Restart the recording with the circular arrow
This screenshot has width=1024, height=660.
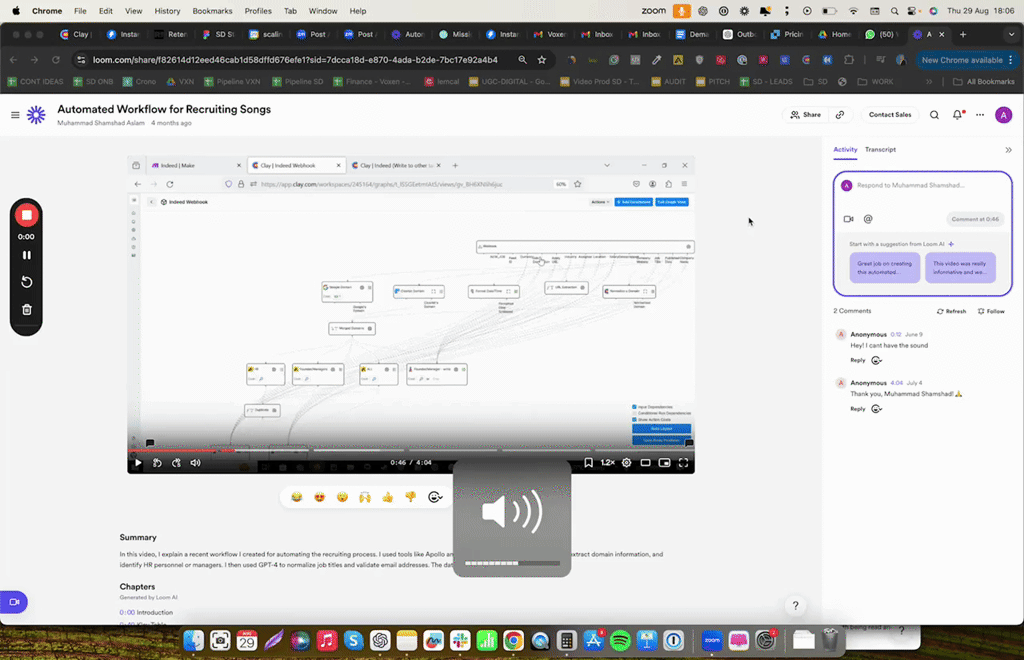coord(27,282)
